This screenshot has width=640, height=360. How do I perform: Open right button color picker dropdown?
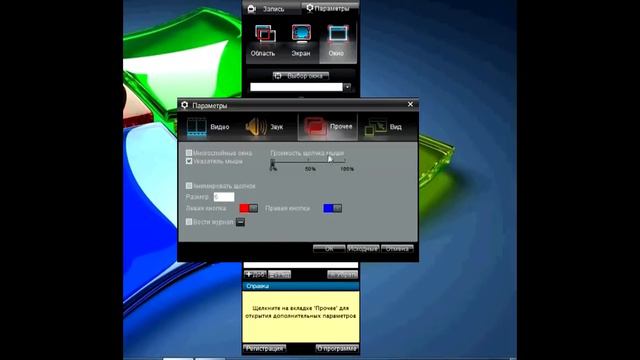tap(338, 208)
